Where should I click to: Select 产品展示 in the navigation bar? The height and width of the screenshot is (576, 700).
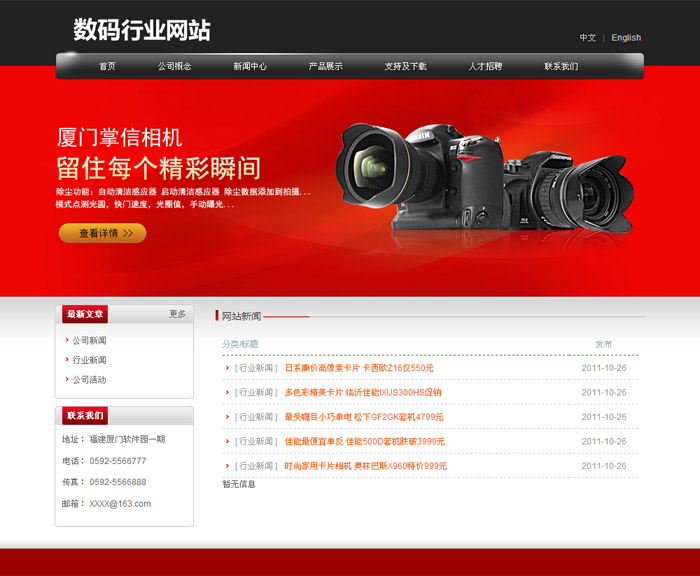[325, 66]
